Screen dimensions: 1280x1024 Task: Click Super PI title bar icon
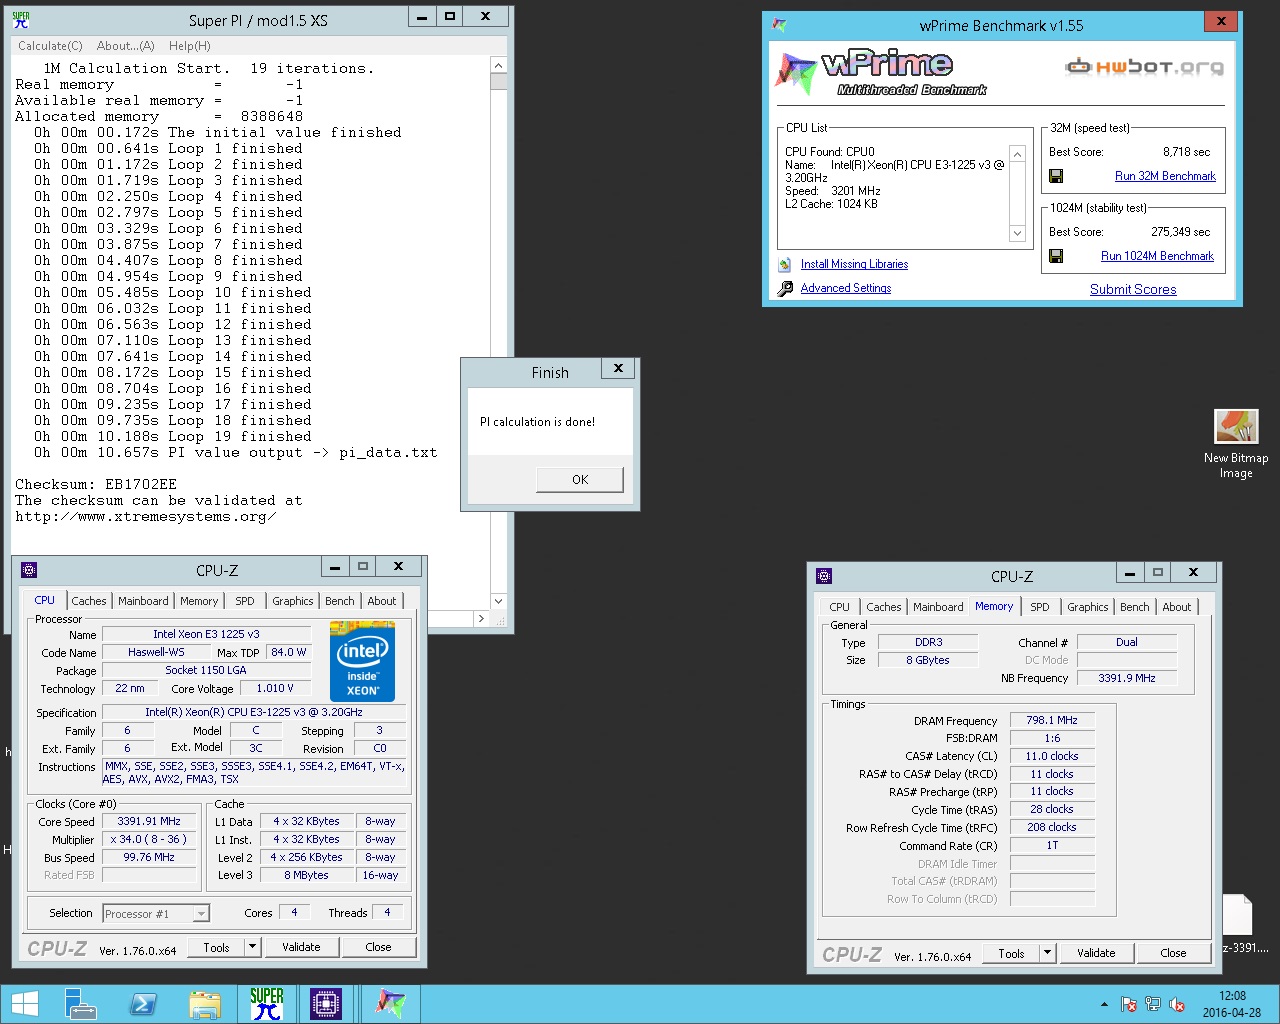(21, 19)
